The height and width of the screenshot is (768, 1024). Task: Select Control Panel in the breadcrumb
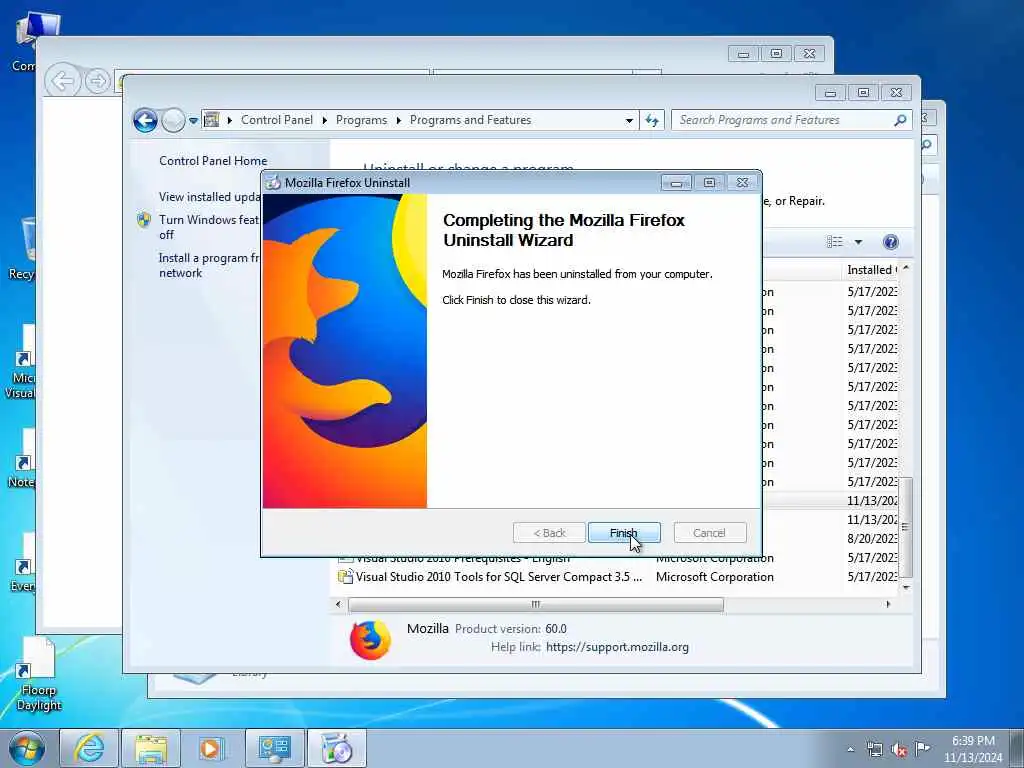277,120
